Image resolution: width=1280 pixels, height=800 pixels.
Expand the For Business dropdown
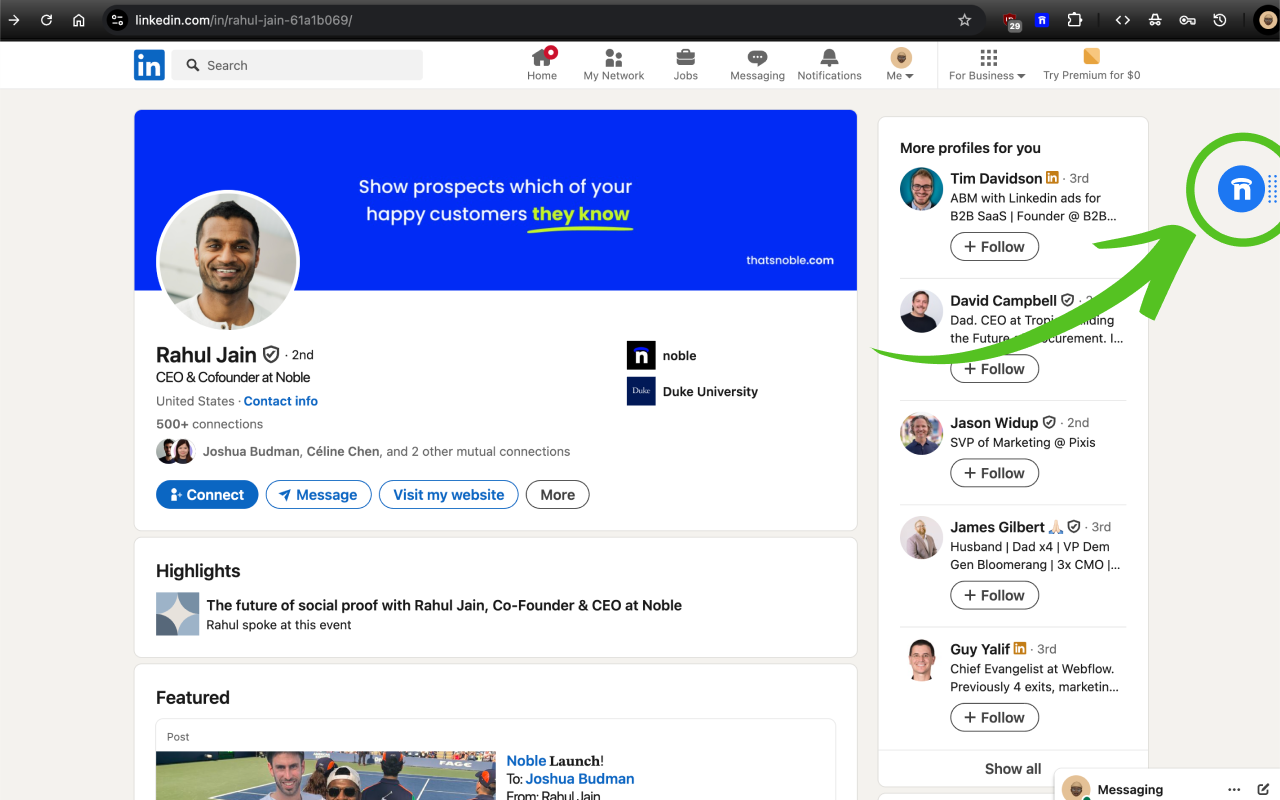[x=987, y=64]
